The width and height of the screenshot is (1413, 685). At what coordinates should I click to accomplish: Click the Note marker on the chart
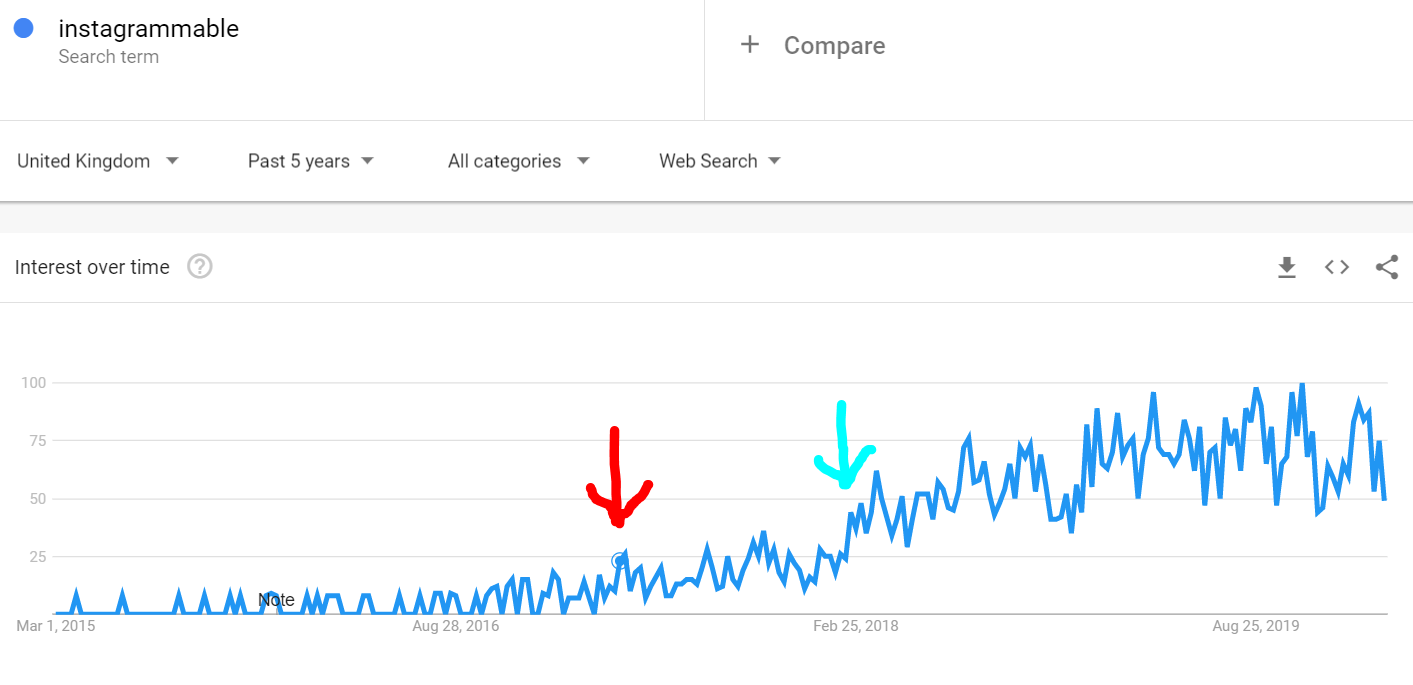click(x=276, y=600)
